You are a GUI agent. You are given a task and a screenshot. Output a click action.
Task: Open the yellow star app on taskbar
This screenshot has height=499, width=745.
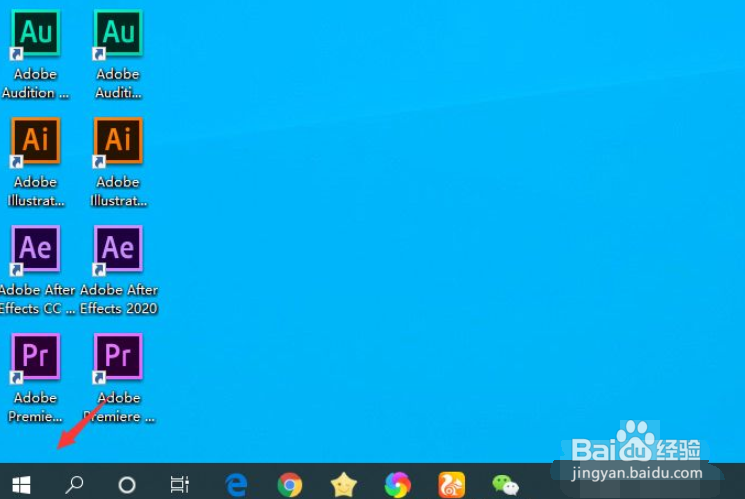pyautogui.click(x=344, y=485)
